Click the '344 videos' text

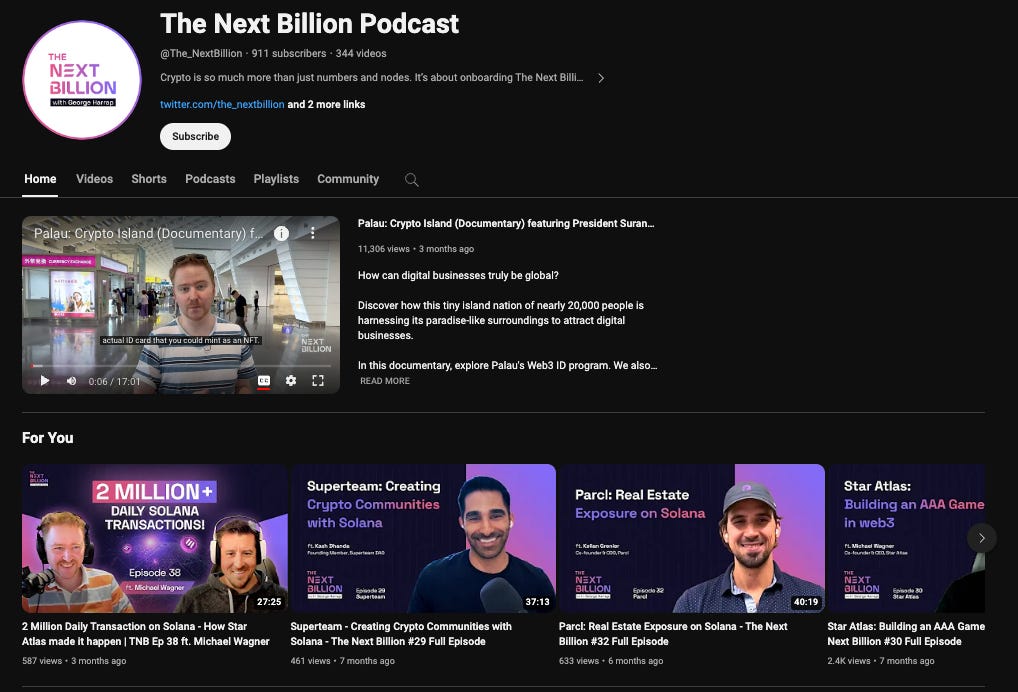361,54
